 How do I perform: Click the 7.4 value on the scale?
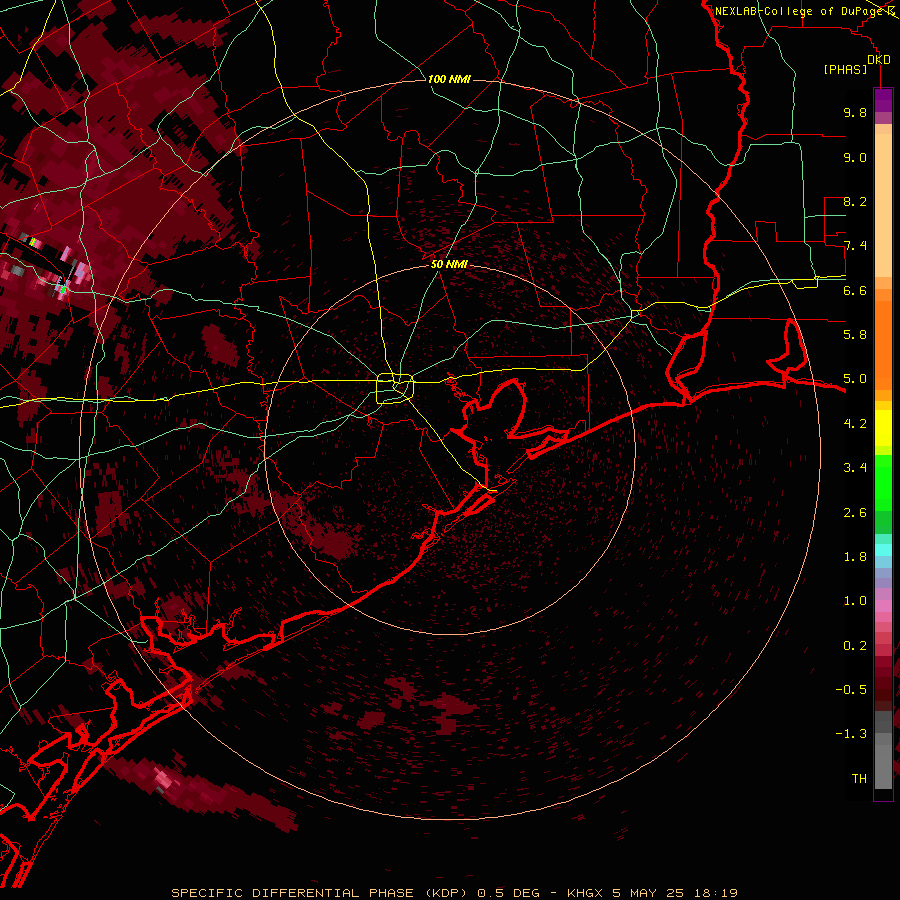[x=855, y=246]
